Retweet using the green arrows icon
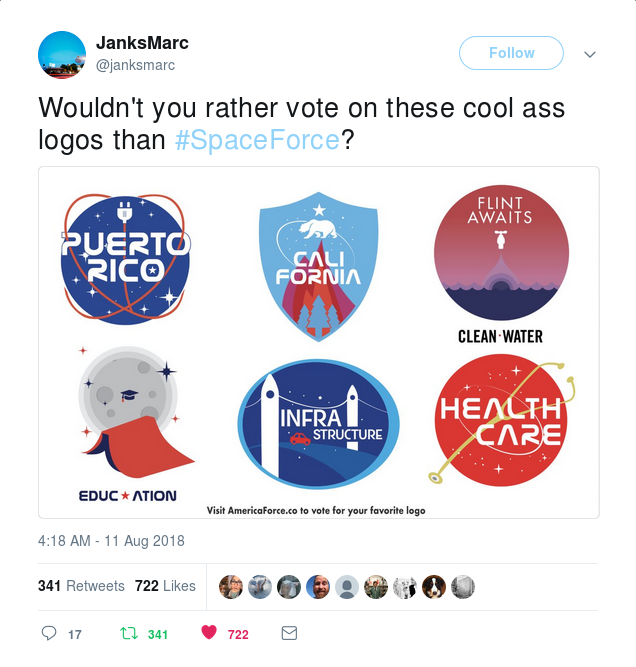Screen dimensions: 636x667 [x=128, y=633]
